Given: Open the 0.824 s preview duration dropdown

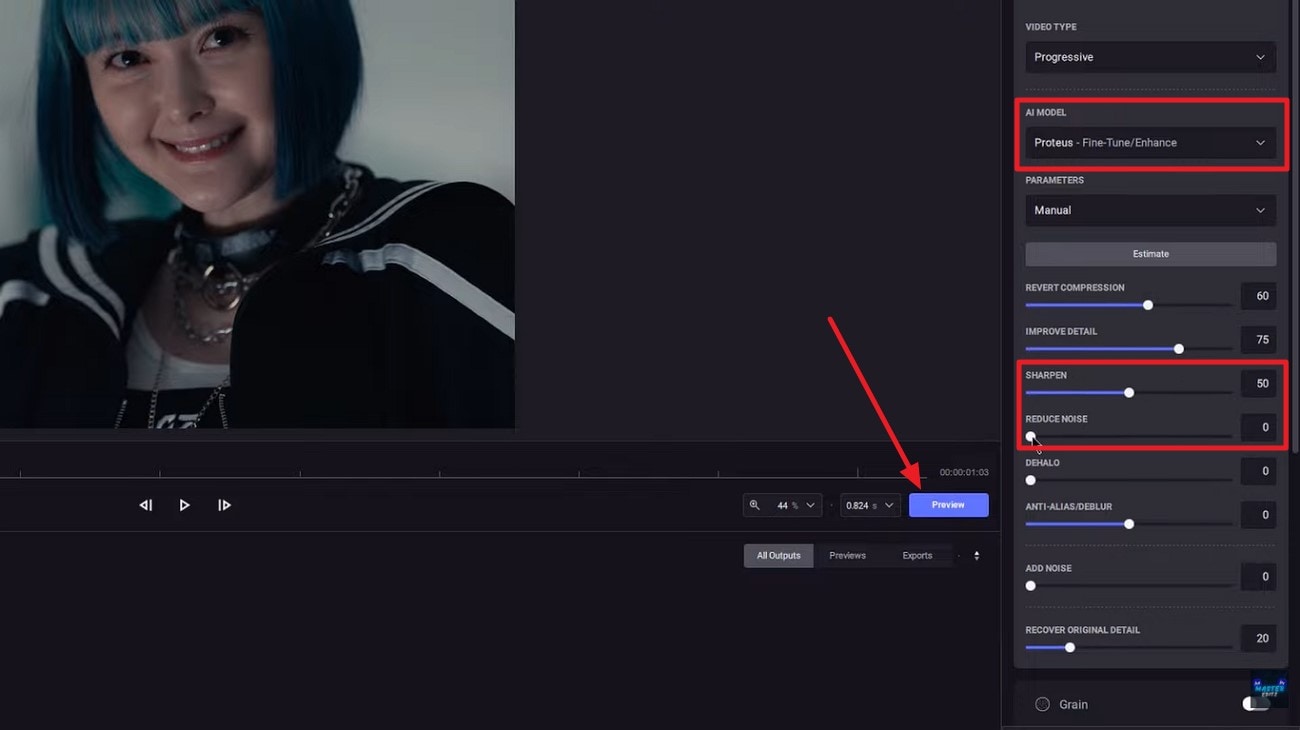Looking at the screenshot, I should (x=868, y=505).
